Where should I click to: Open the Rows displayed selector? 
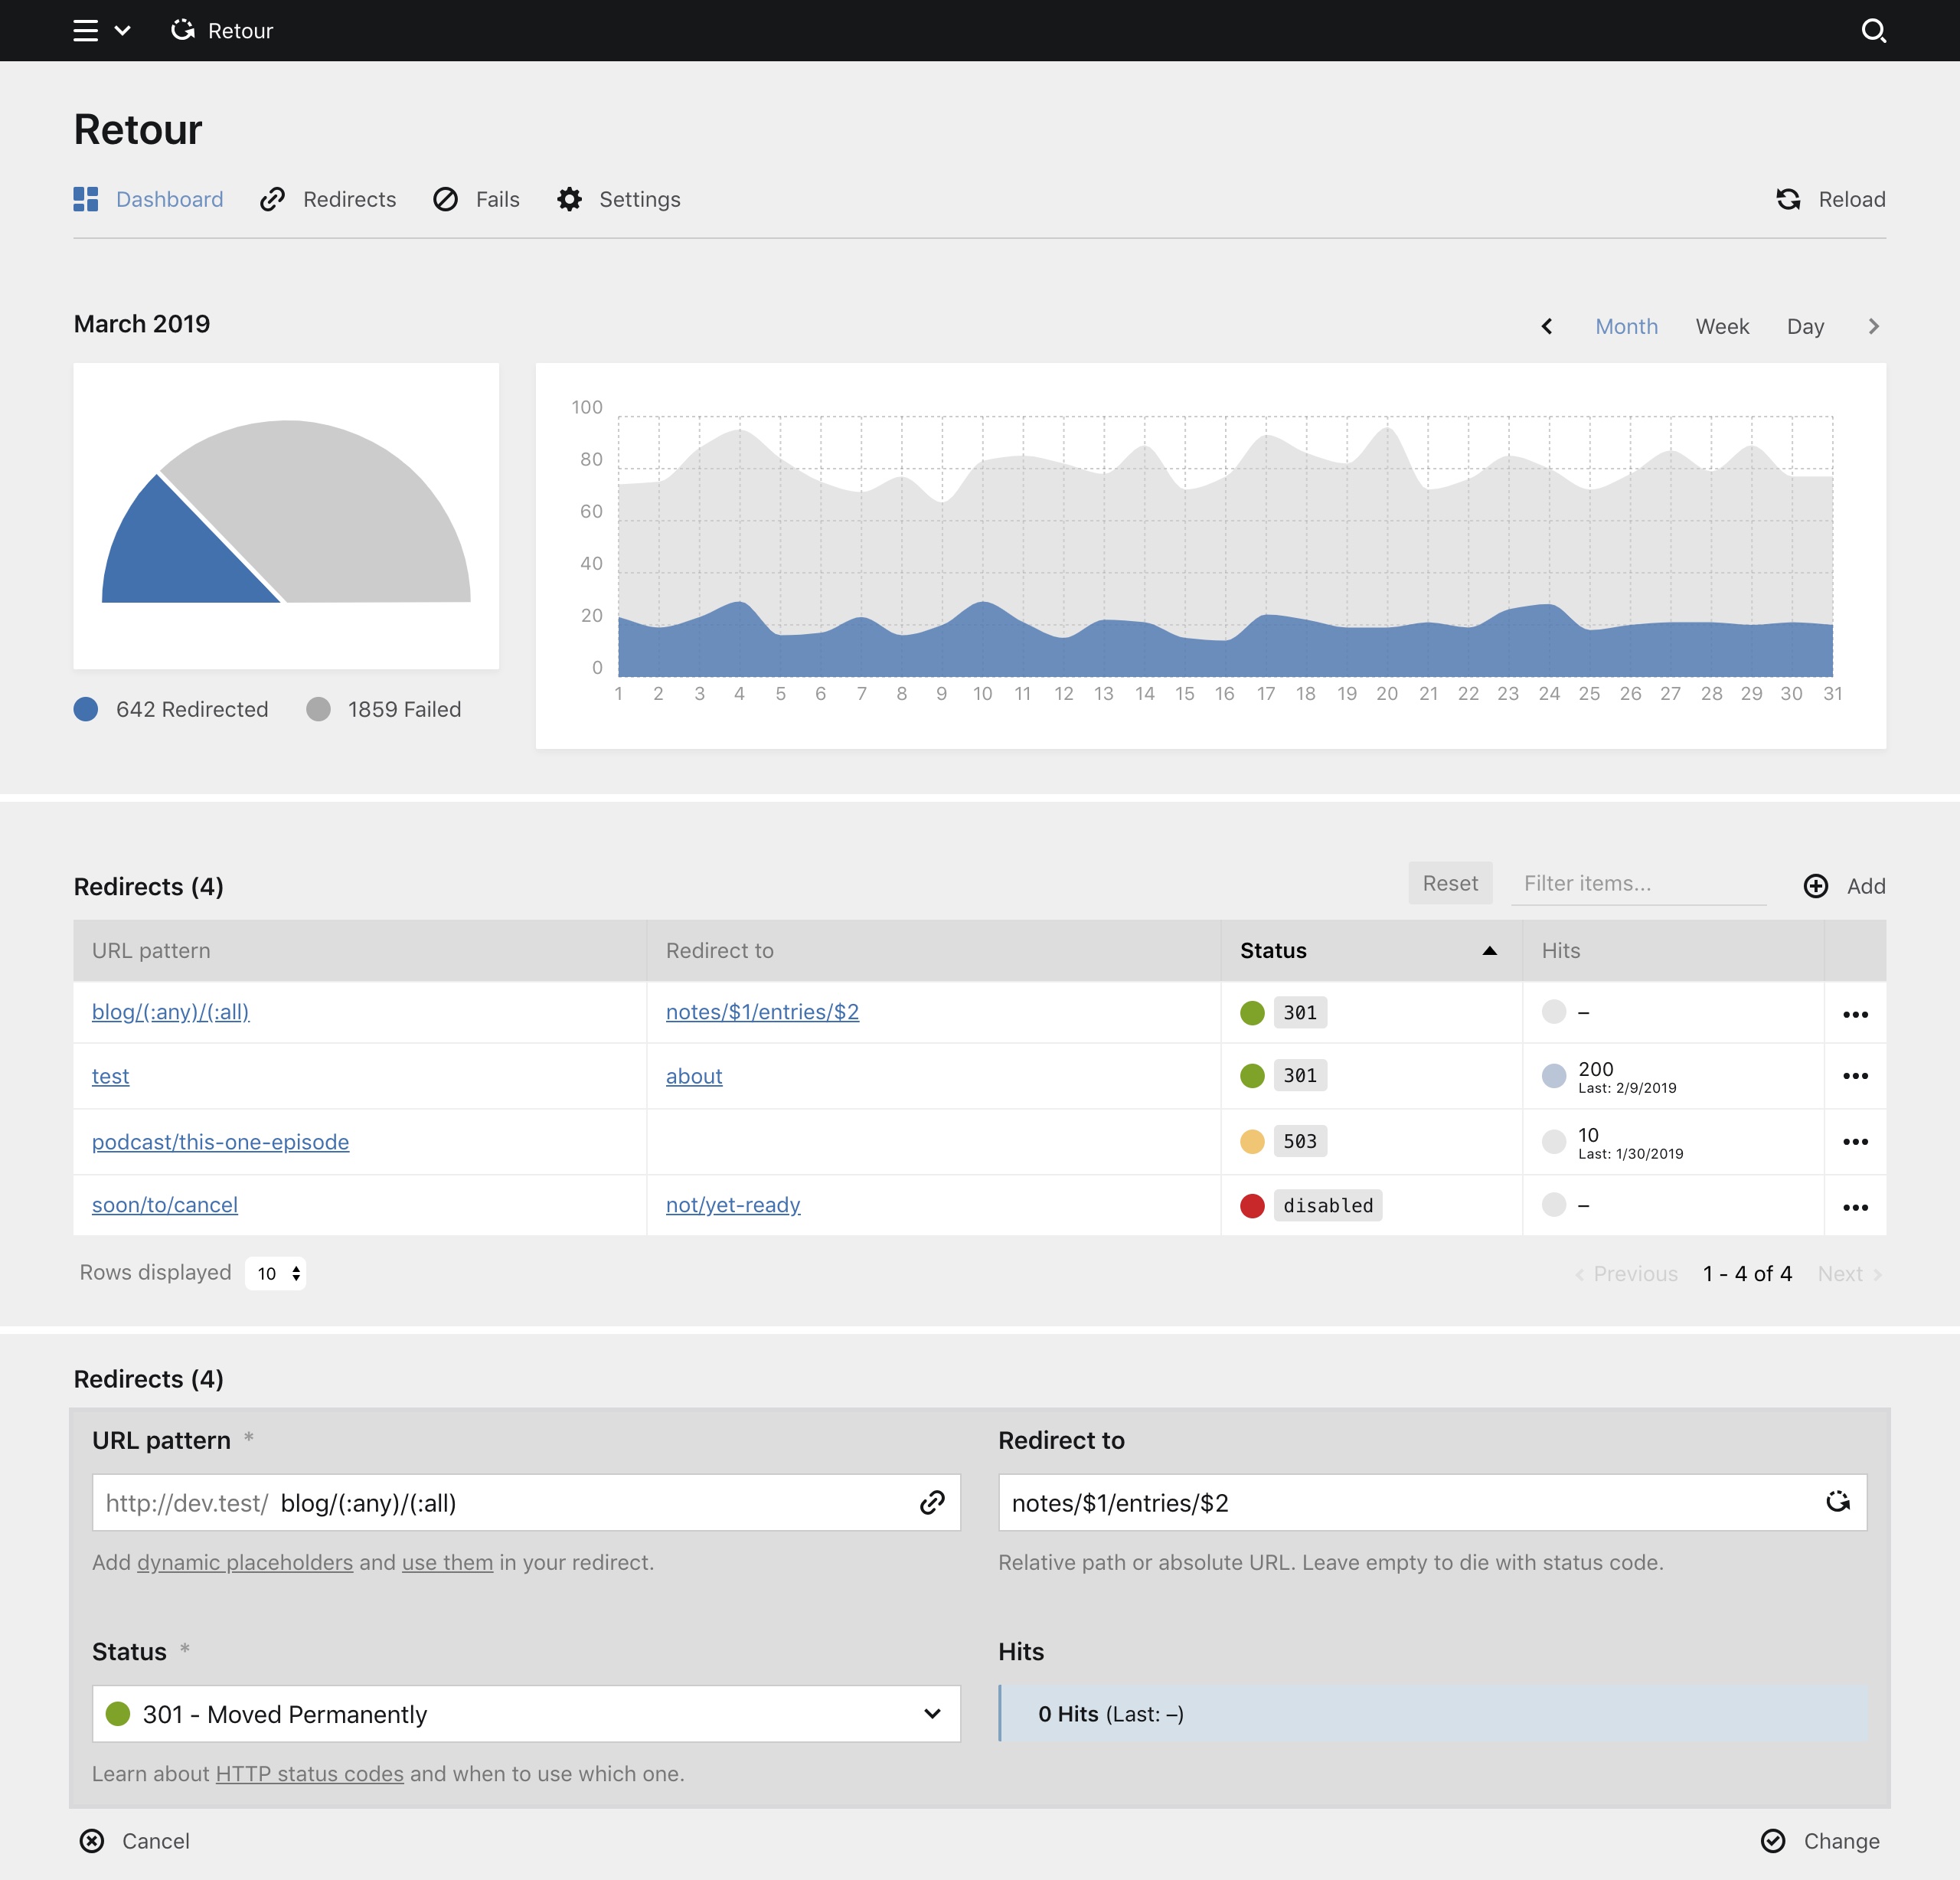click(276, 1273)
